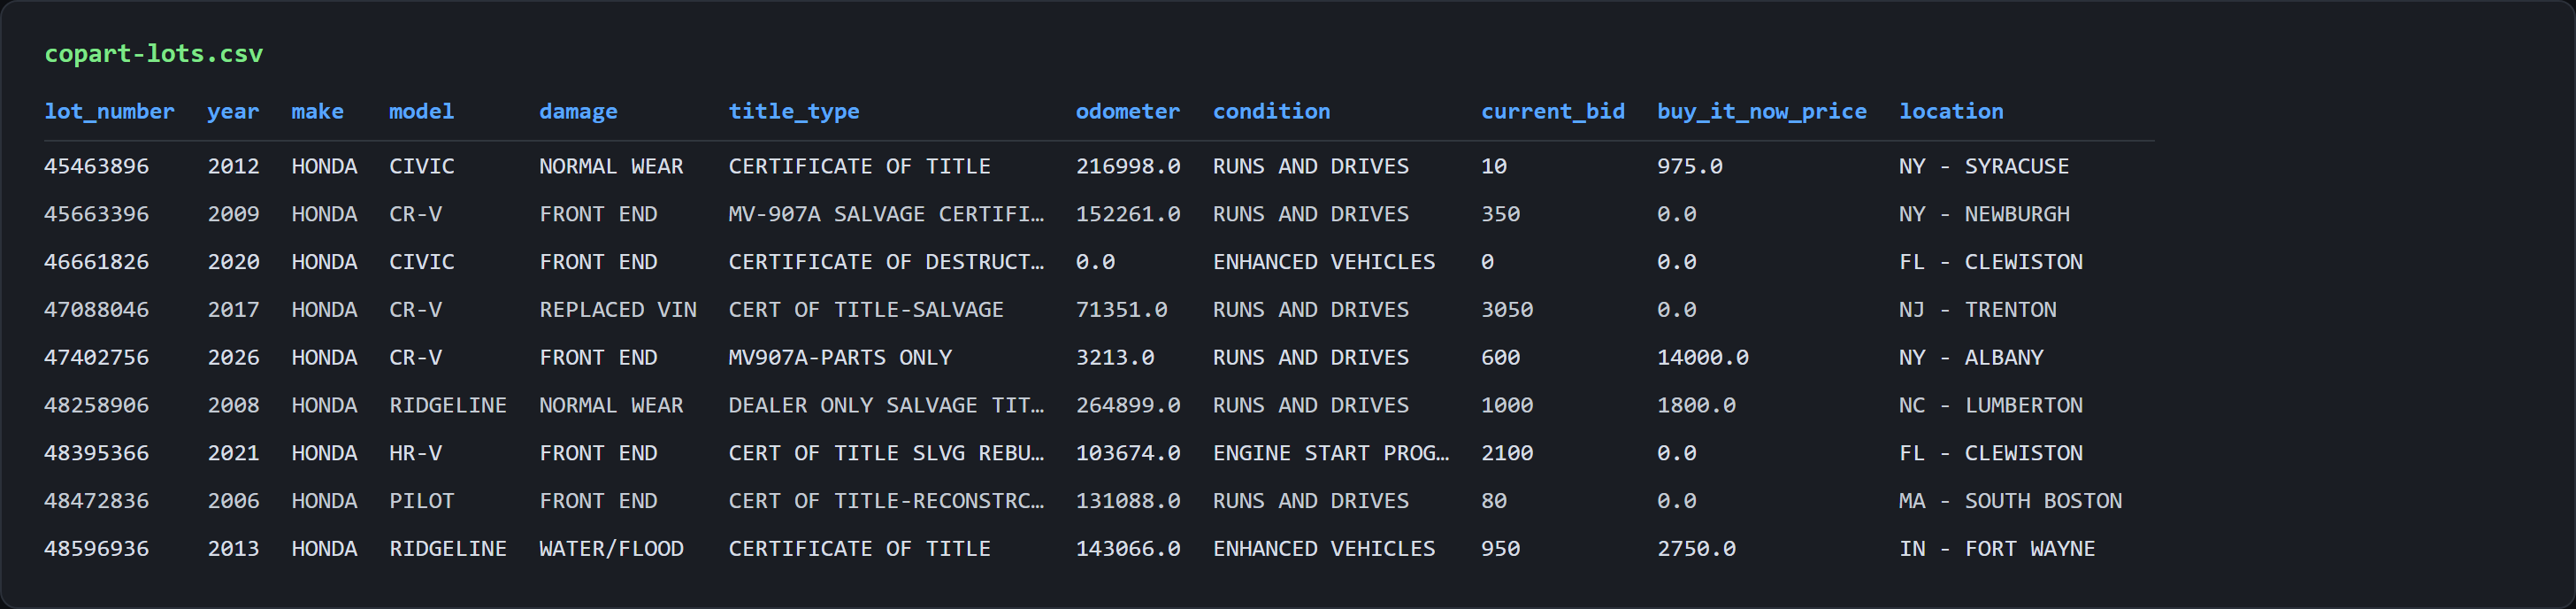
Task: Click buy it now price 1800.0
Action: (x=1696, y=405)
